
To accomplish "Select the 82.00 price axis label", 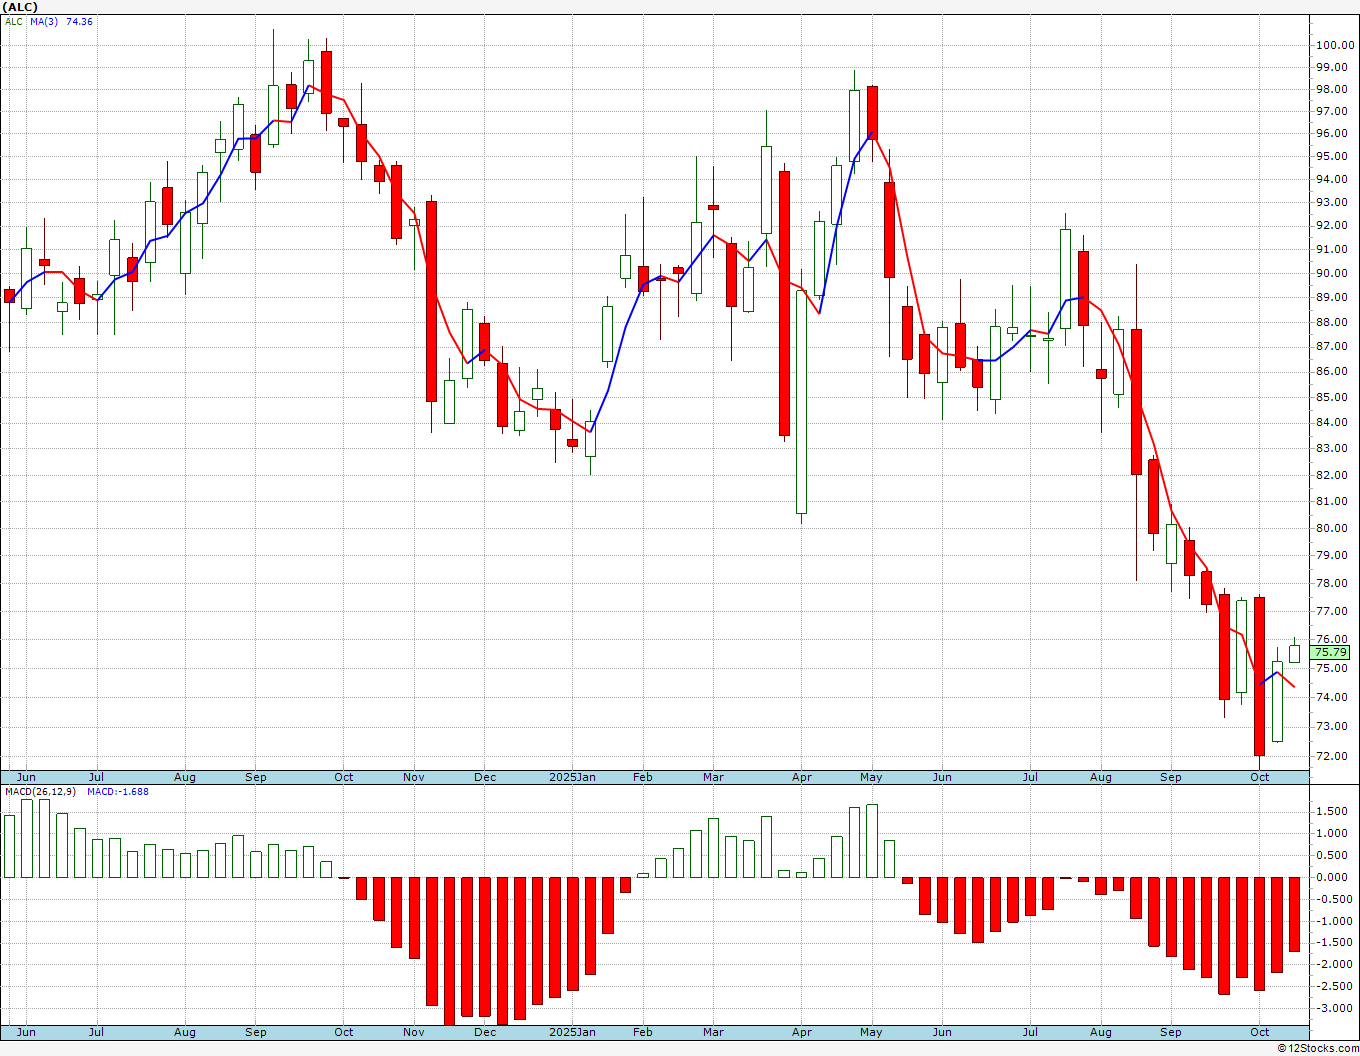I will (x=1331, y=475).
